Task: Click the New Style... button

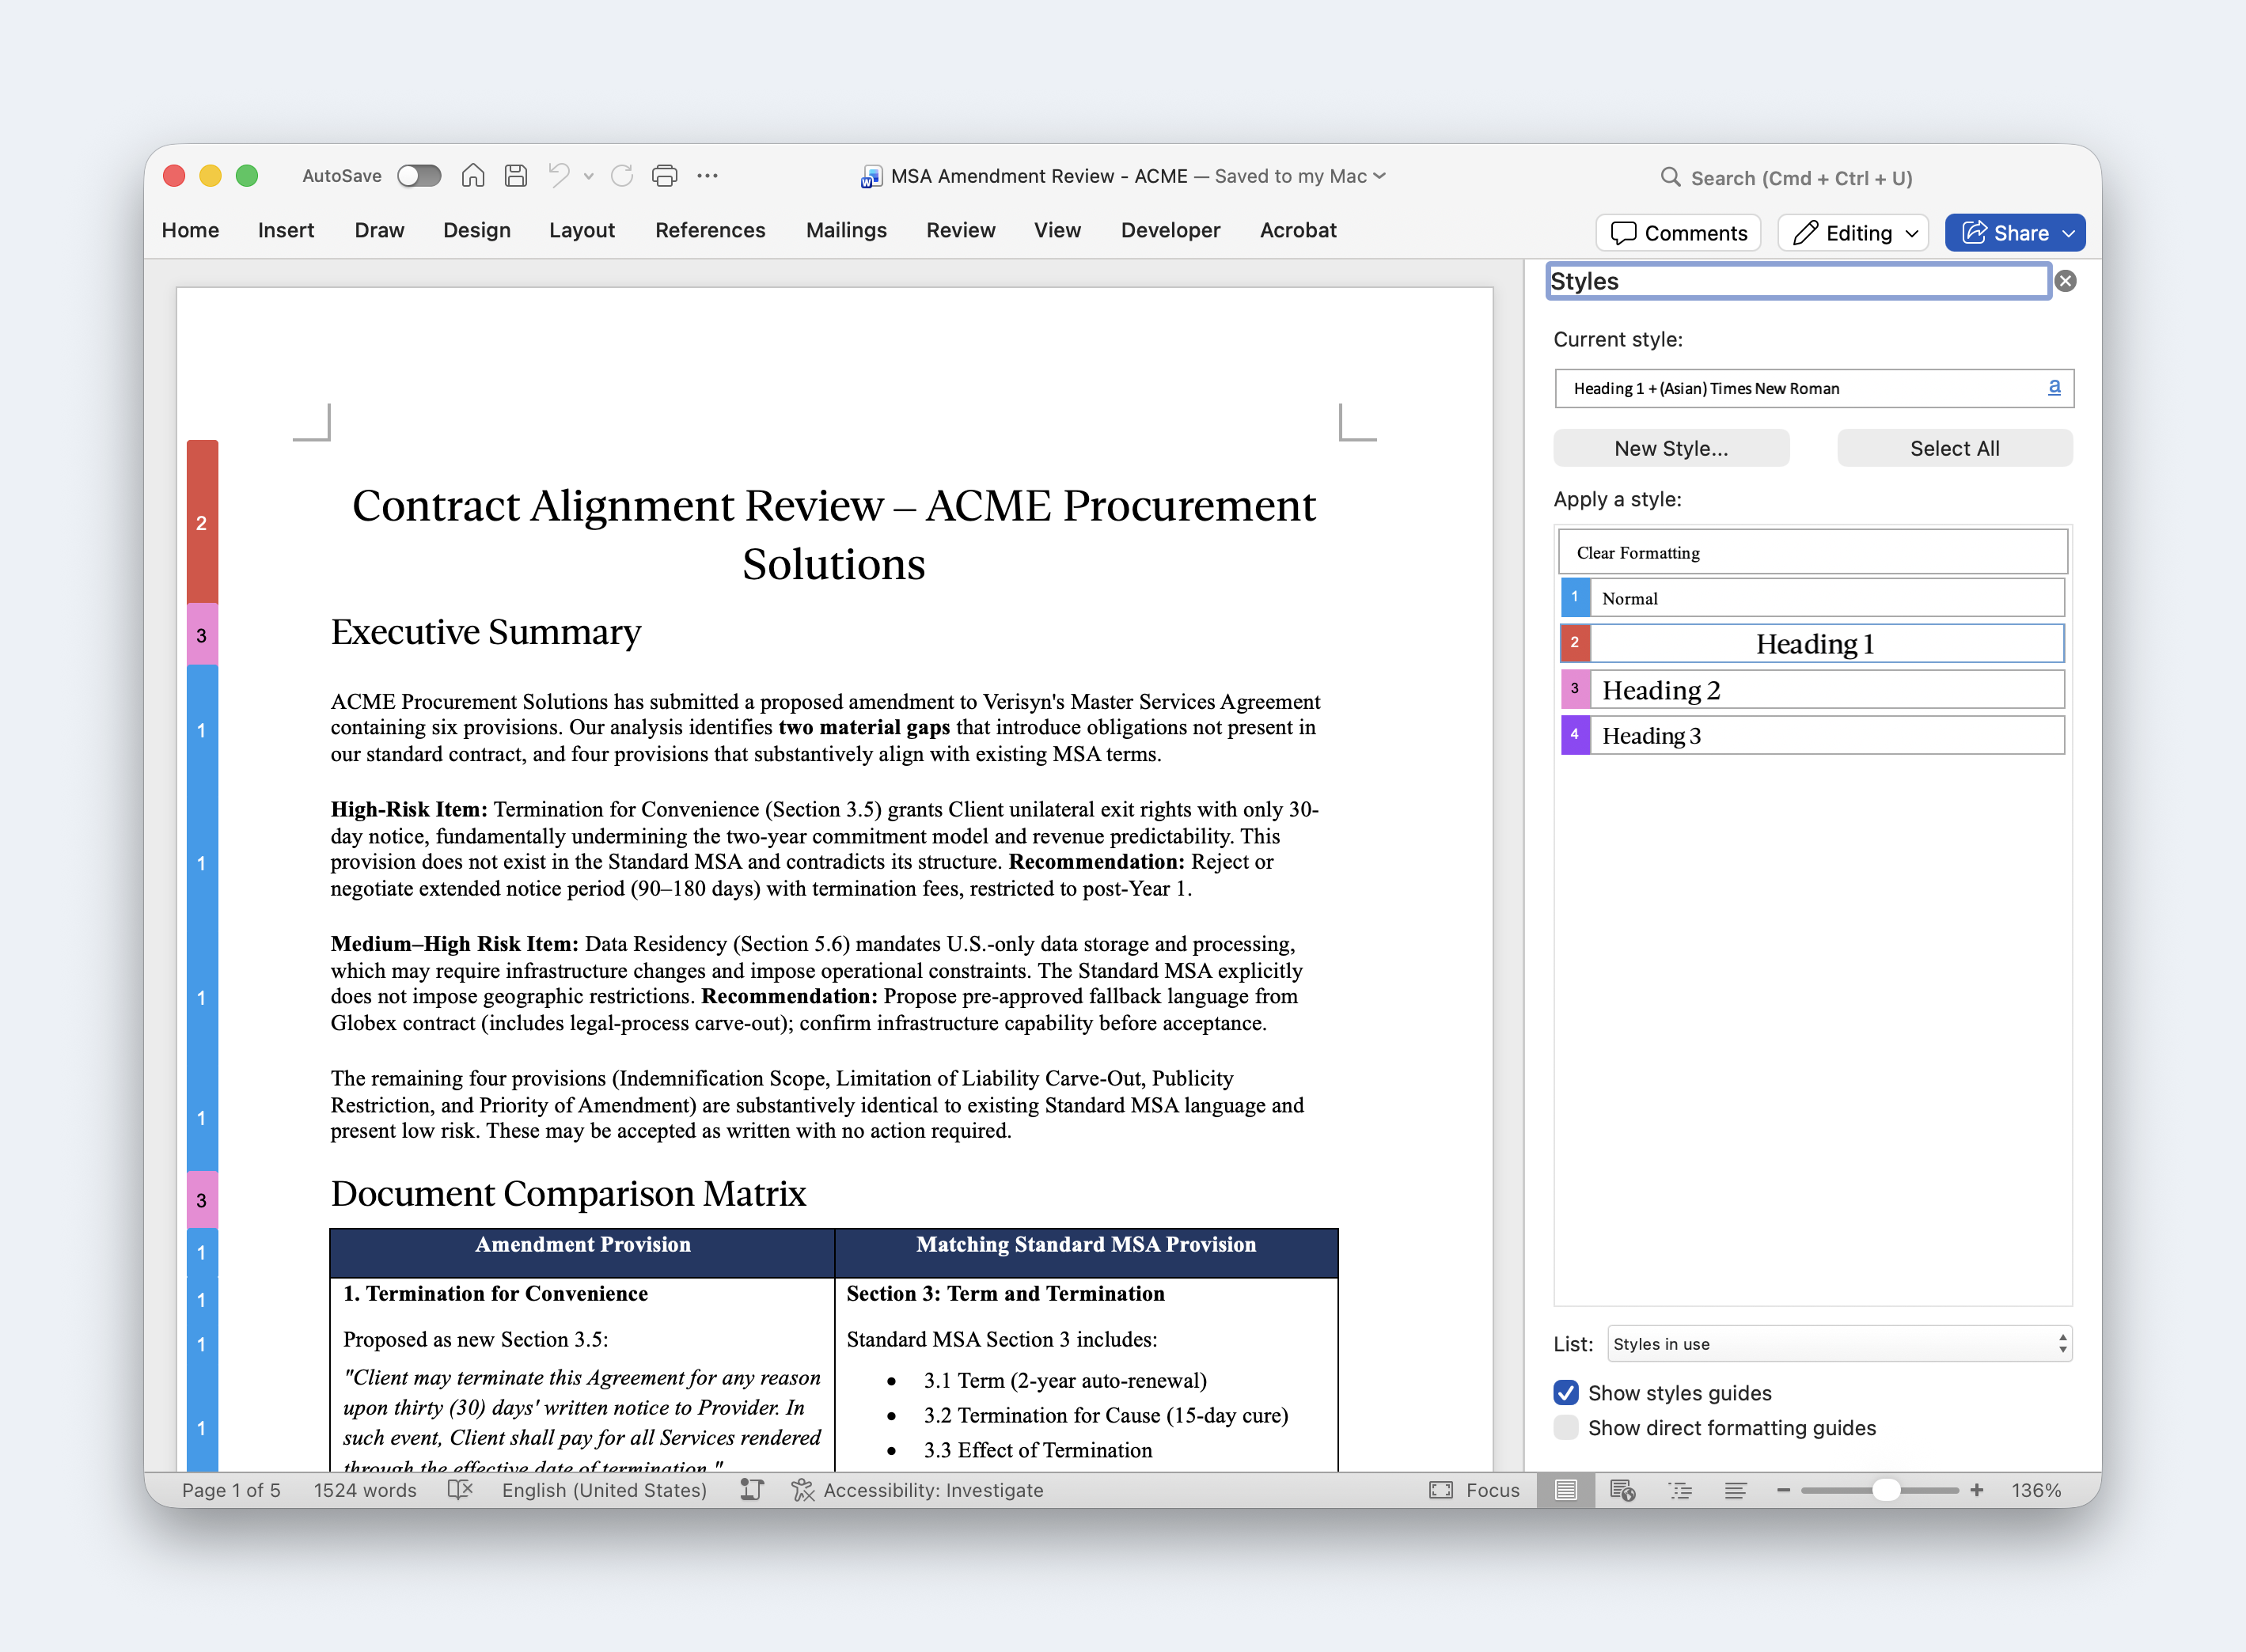Action: pos(1670,448)
